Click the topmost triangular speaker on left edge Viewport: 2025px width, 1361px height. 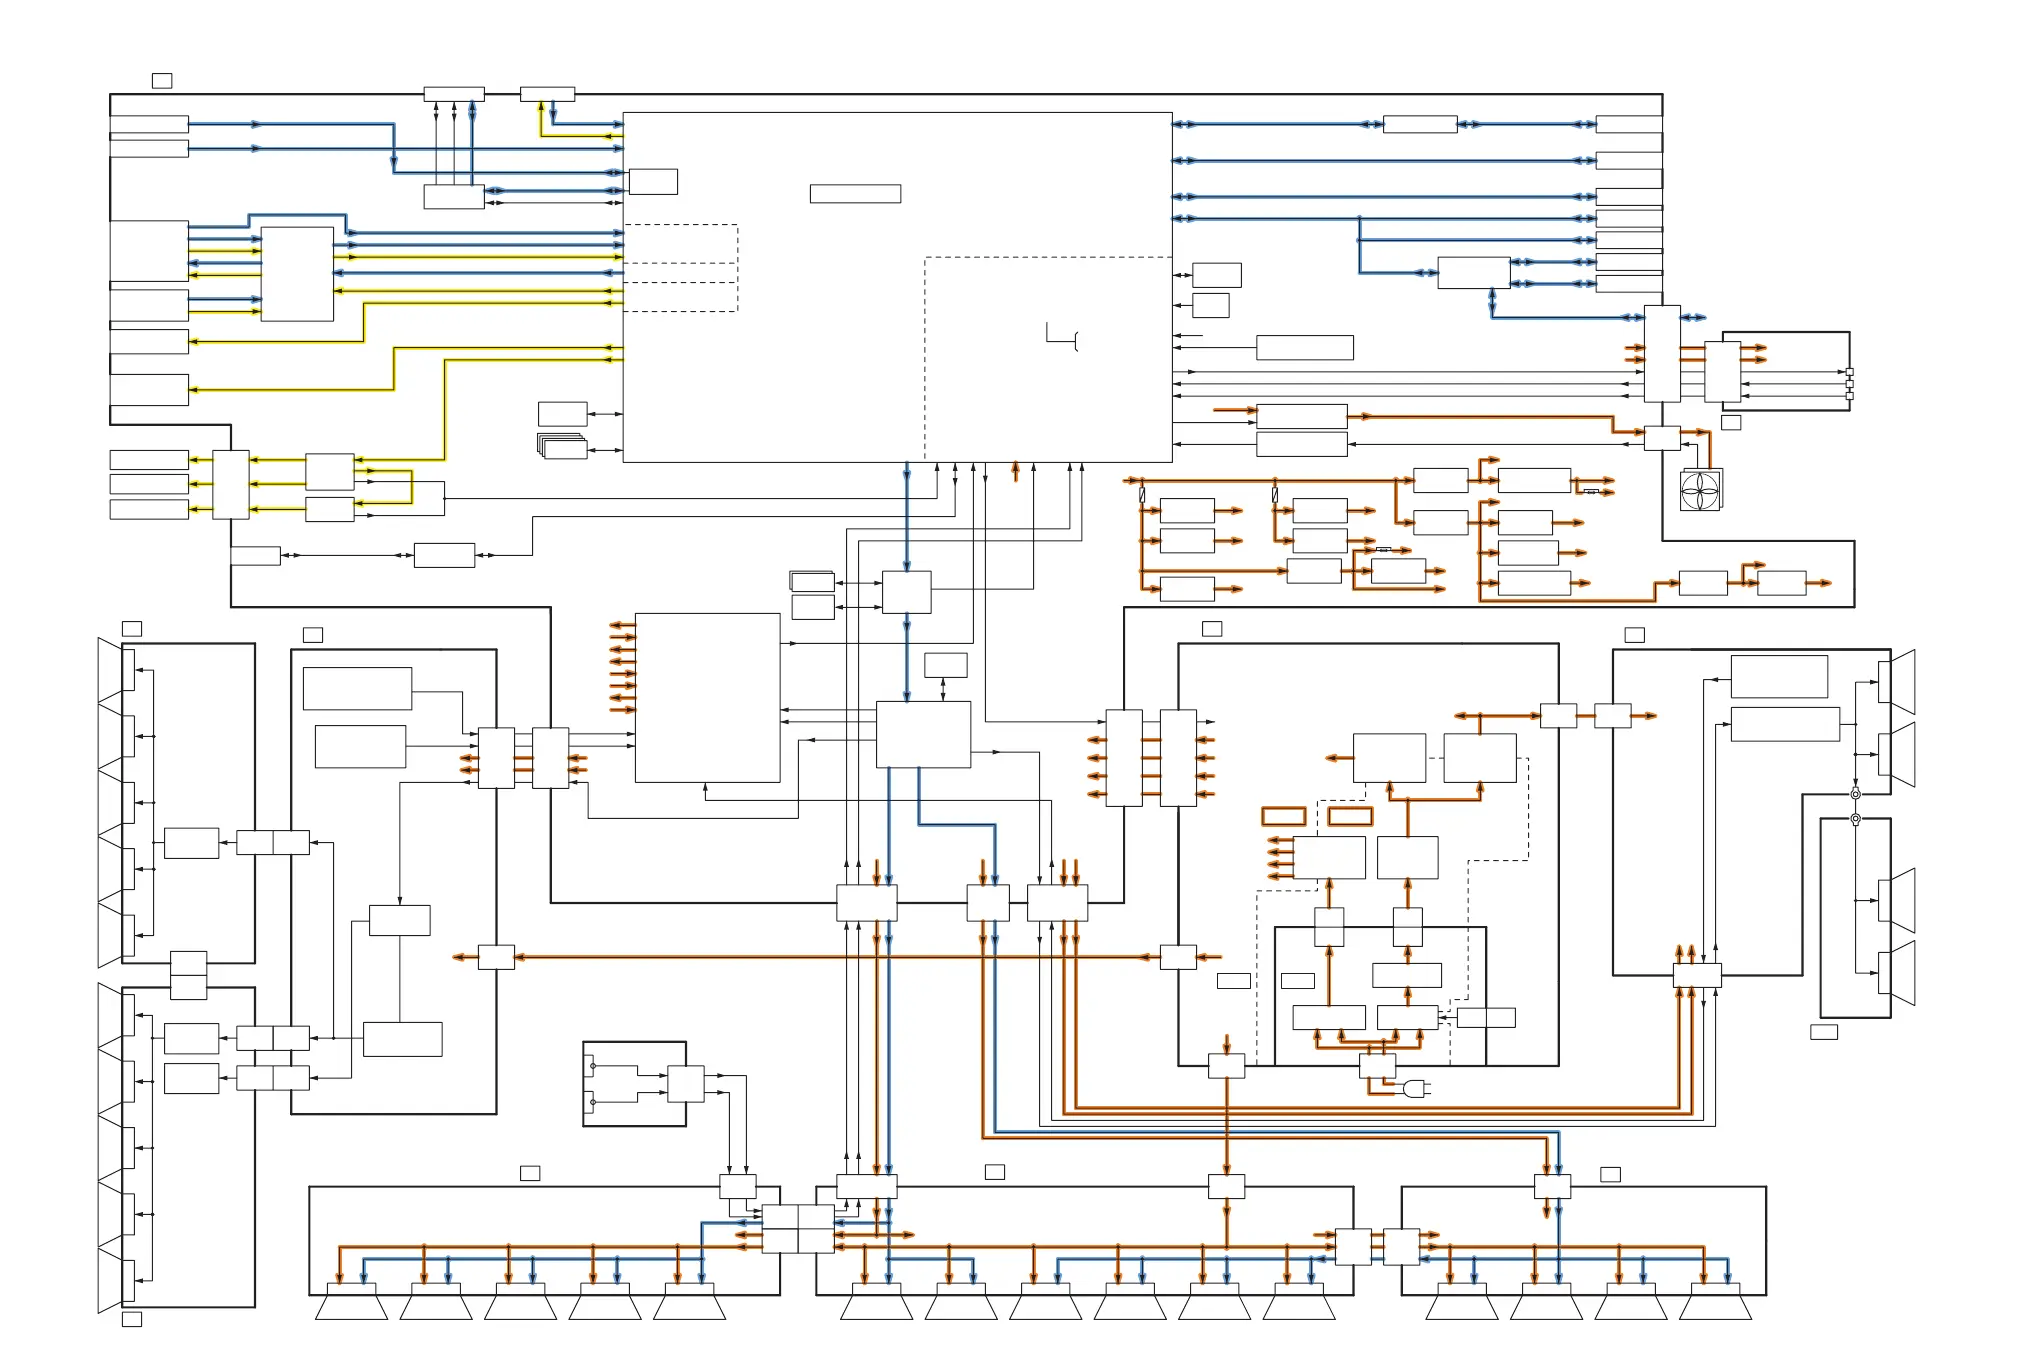(110, 670)
